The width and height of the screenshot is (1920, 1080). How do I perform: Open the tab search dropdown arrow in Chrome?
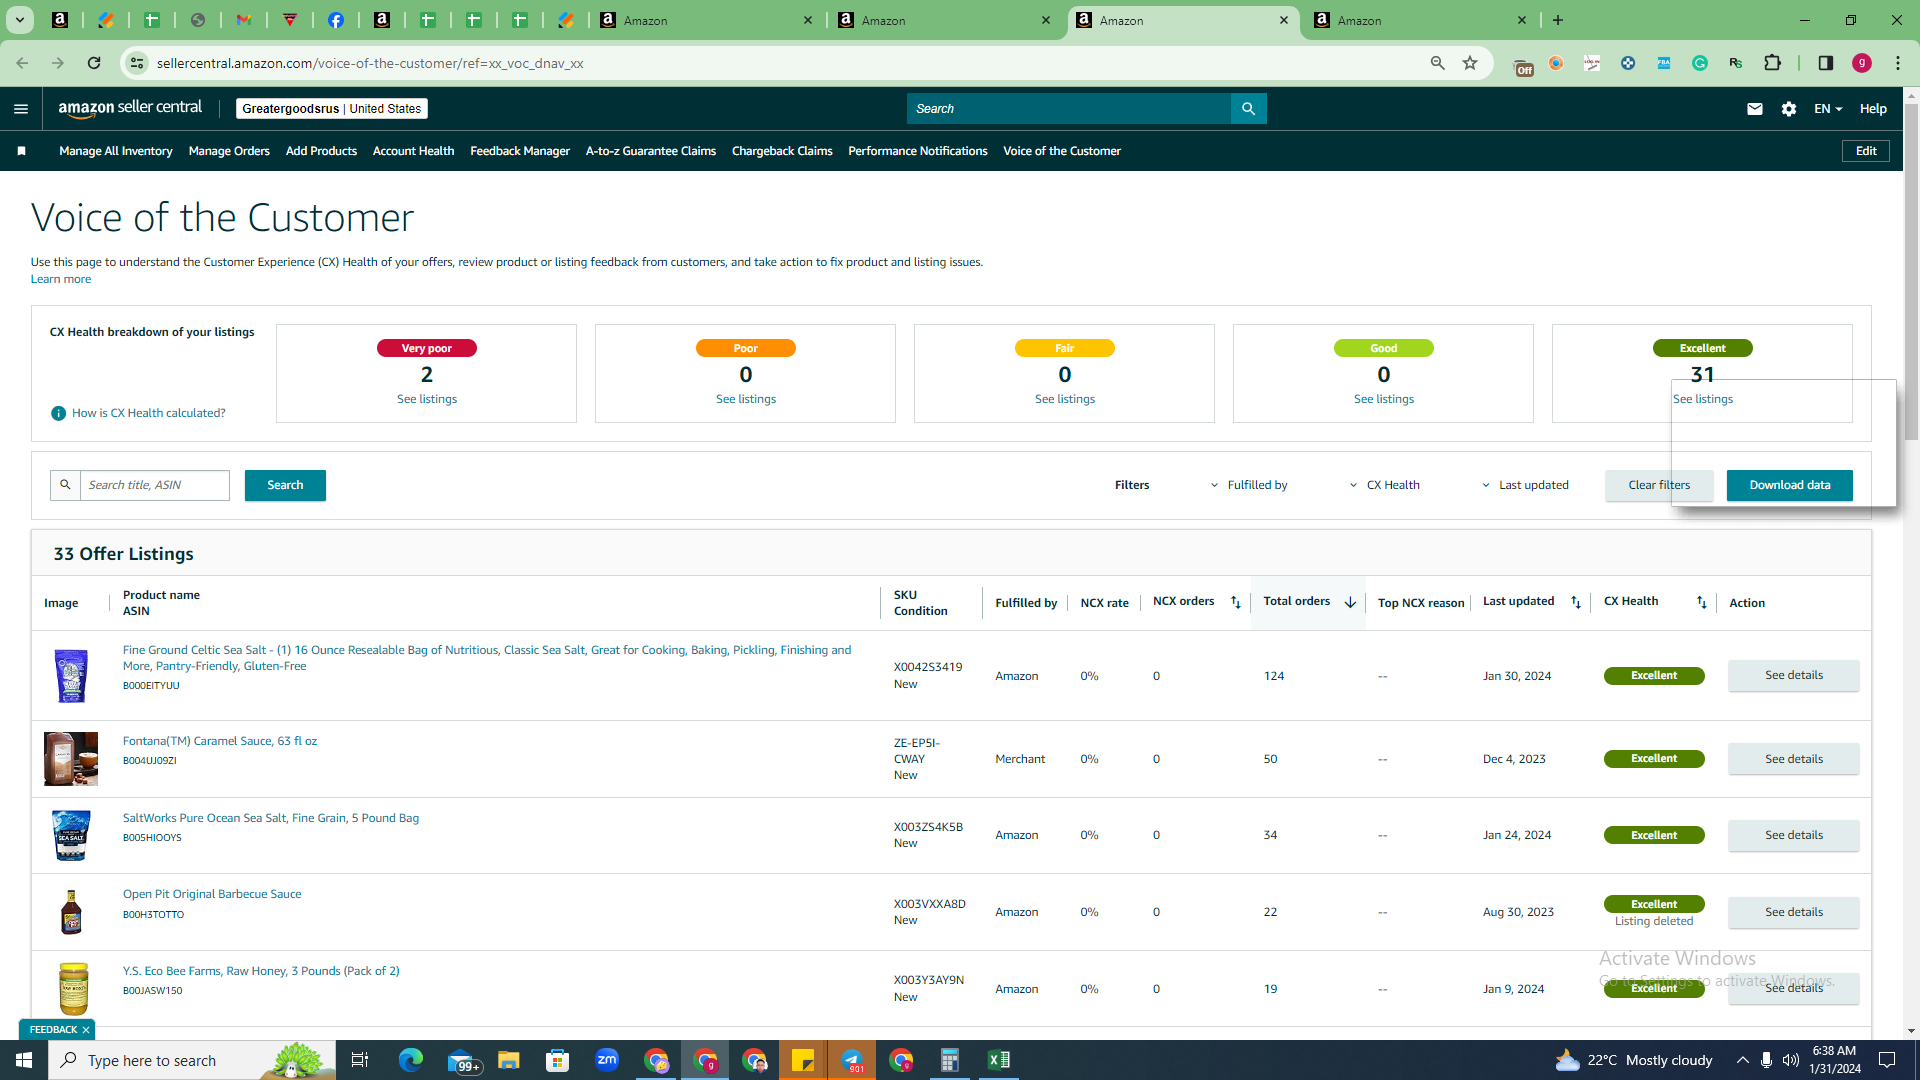(19, 20)
